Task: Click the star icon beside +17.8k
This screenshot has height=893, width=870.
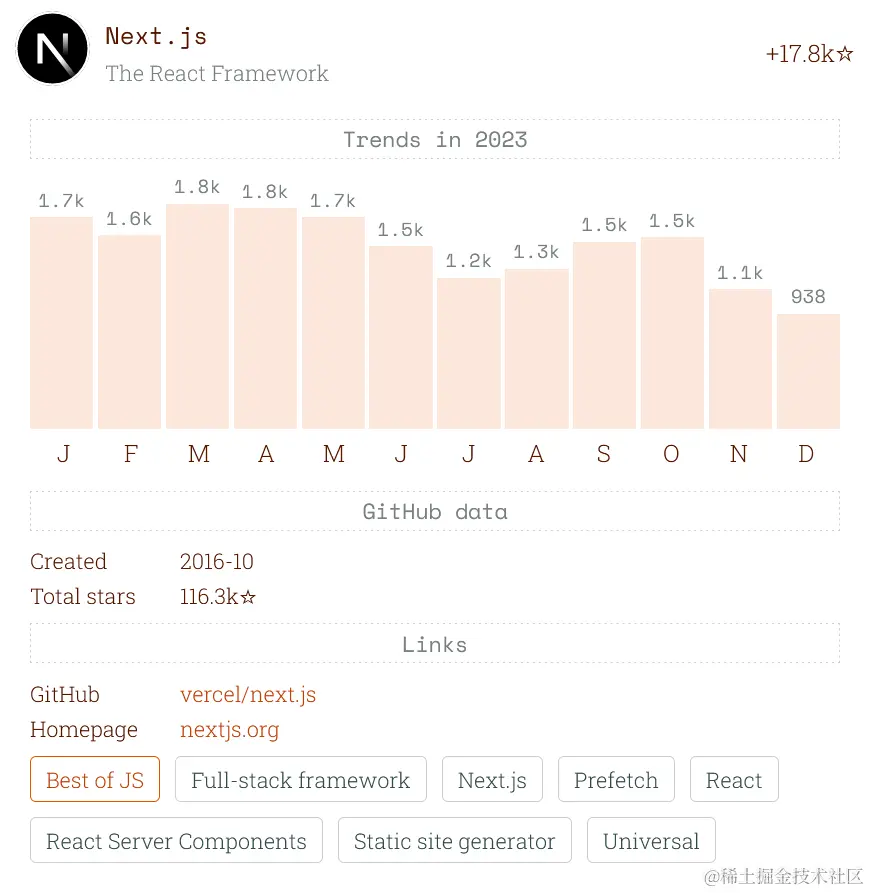Action: pos(845,54)
